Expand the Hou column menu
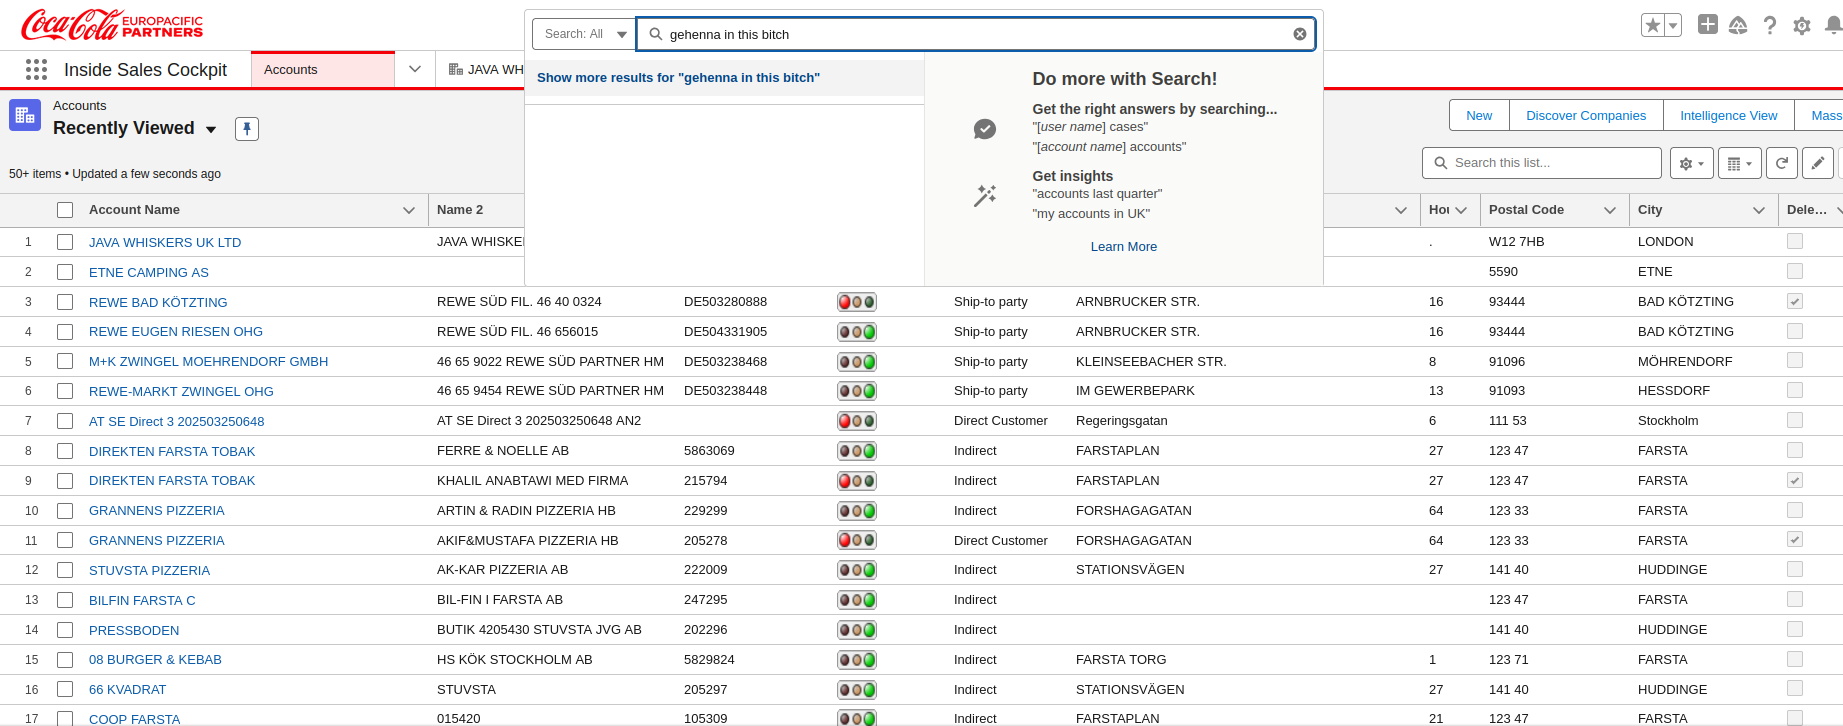The width and height of the screenshot is (1843, 726). 1461,210
